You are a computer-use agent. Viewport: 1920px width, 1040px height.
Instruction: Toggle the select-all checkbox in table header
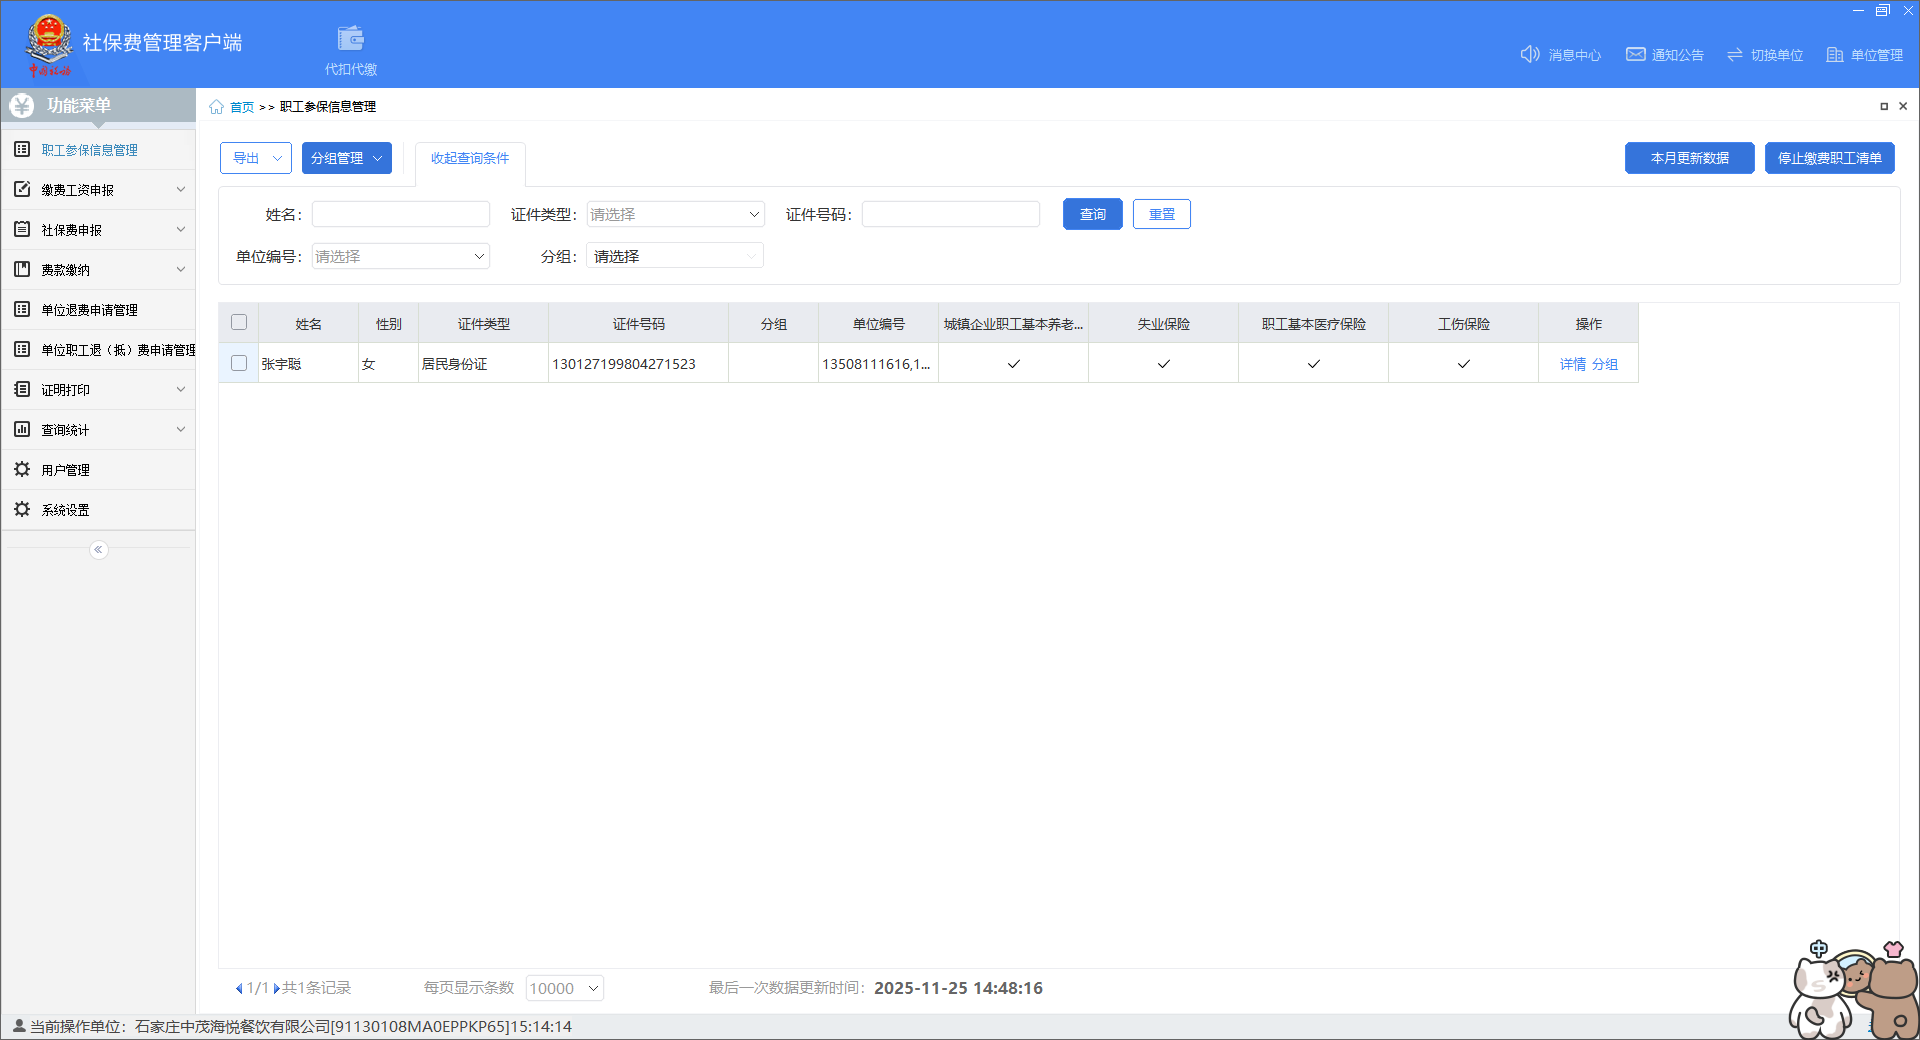coord(239,322)
